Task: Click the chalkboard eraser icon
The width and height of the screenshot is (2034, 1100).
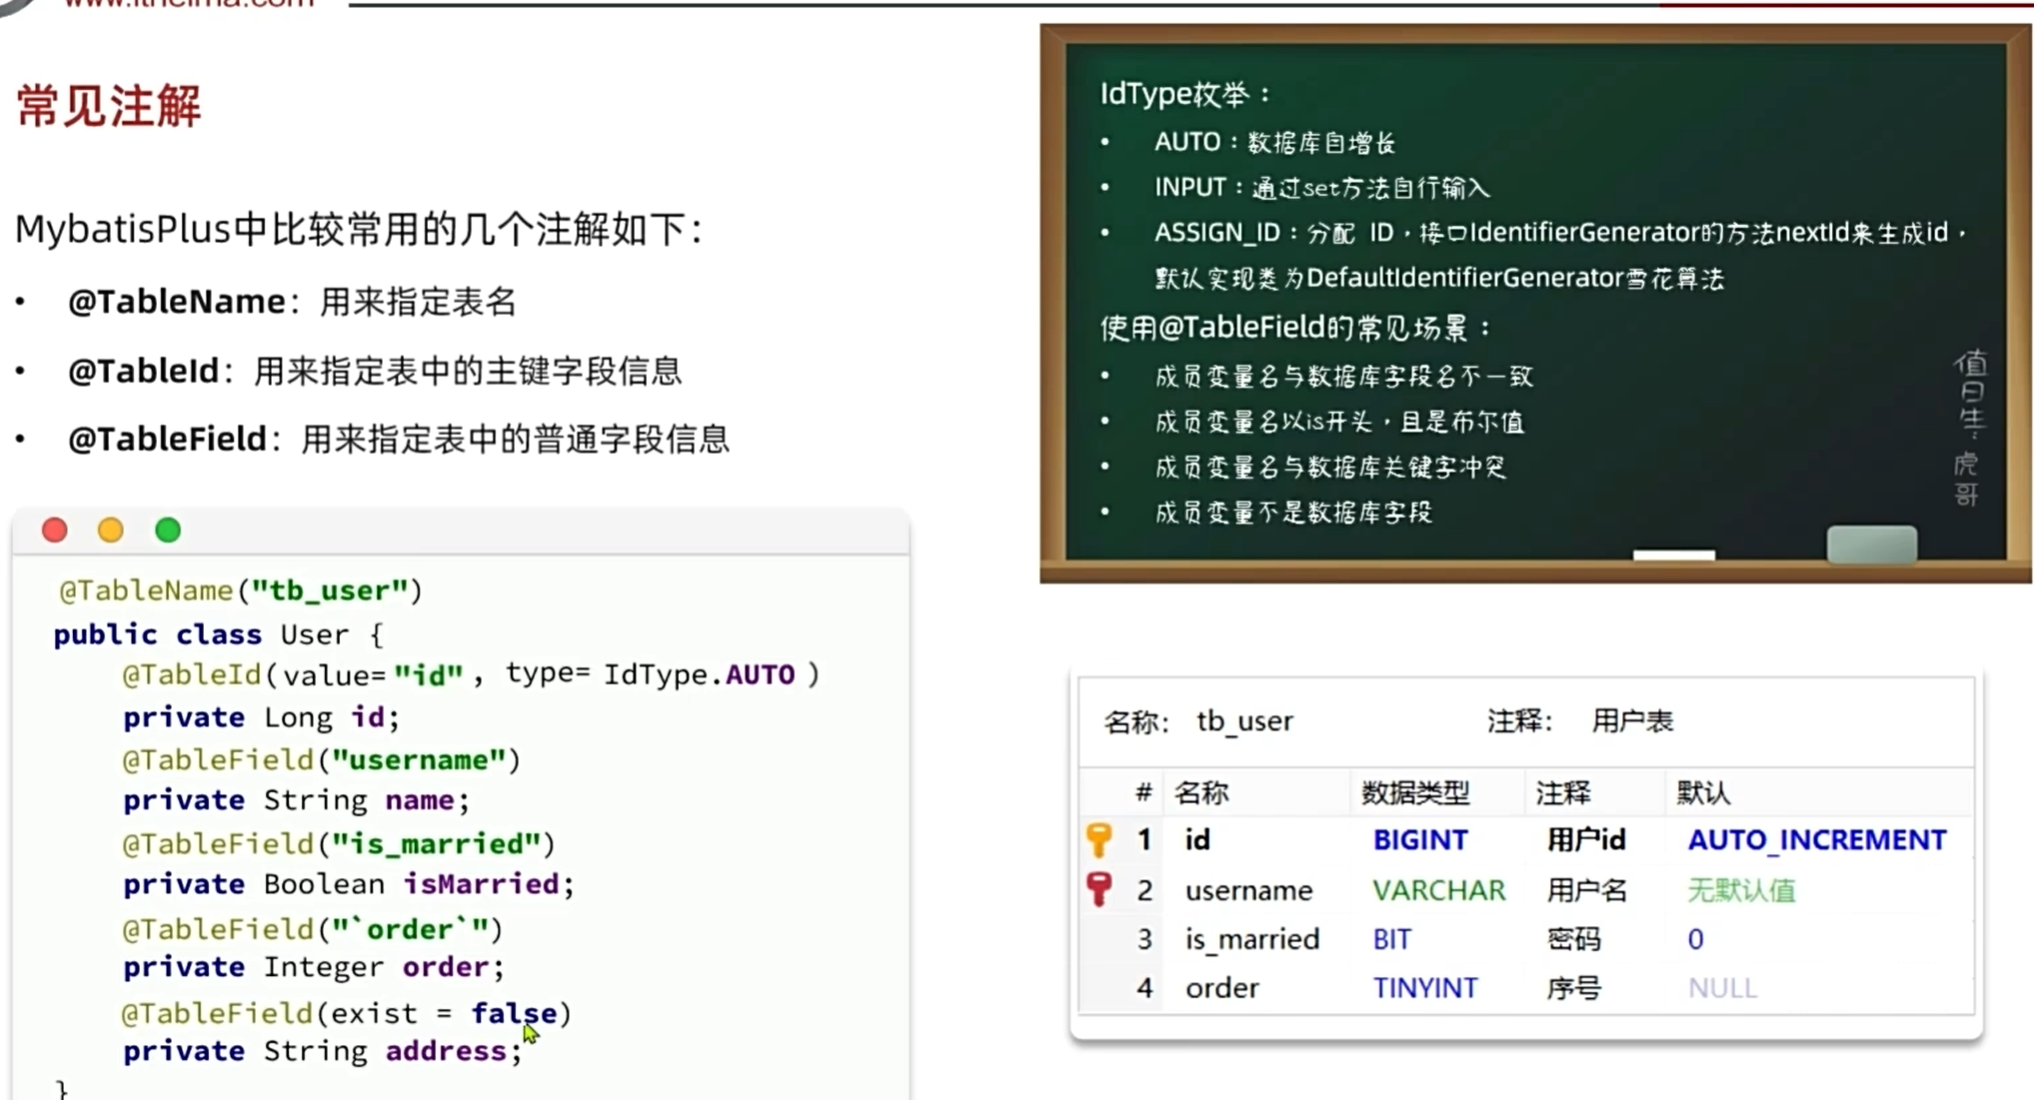Action: (1871, 545)
